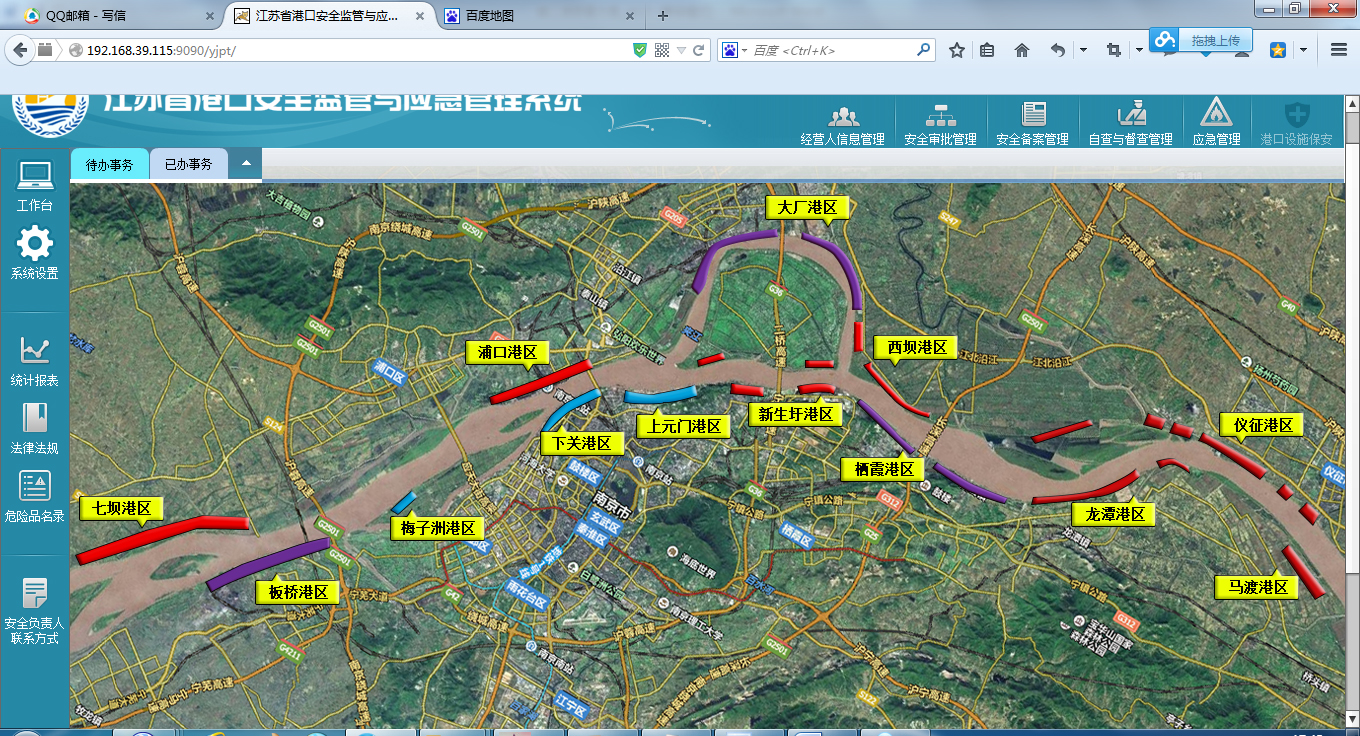
Task: Click 经营人信息管理 people icon
Action: point(842,115)
